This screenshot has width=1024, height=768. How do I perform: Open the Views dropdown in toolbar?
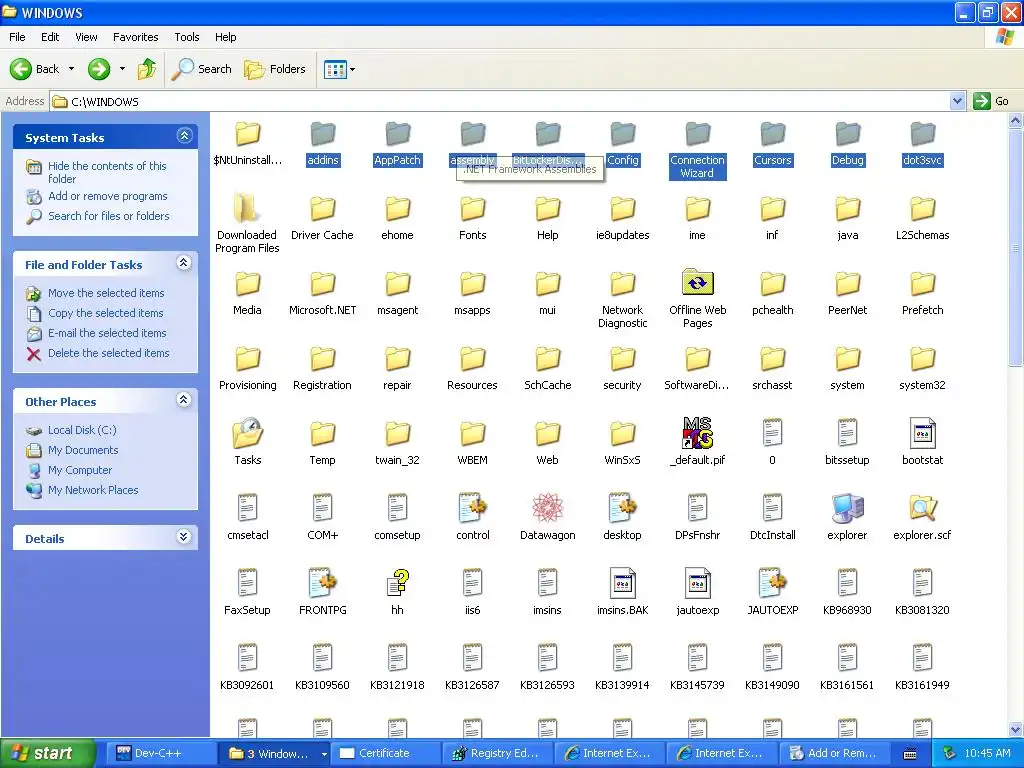tap(340, 69)
